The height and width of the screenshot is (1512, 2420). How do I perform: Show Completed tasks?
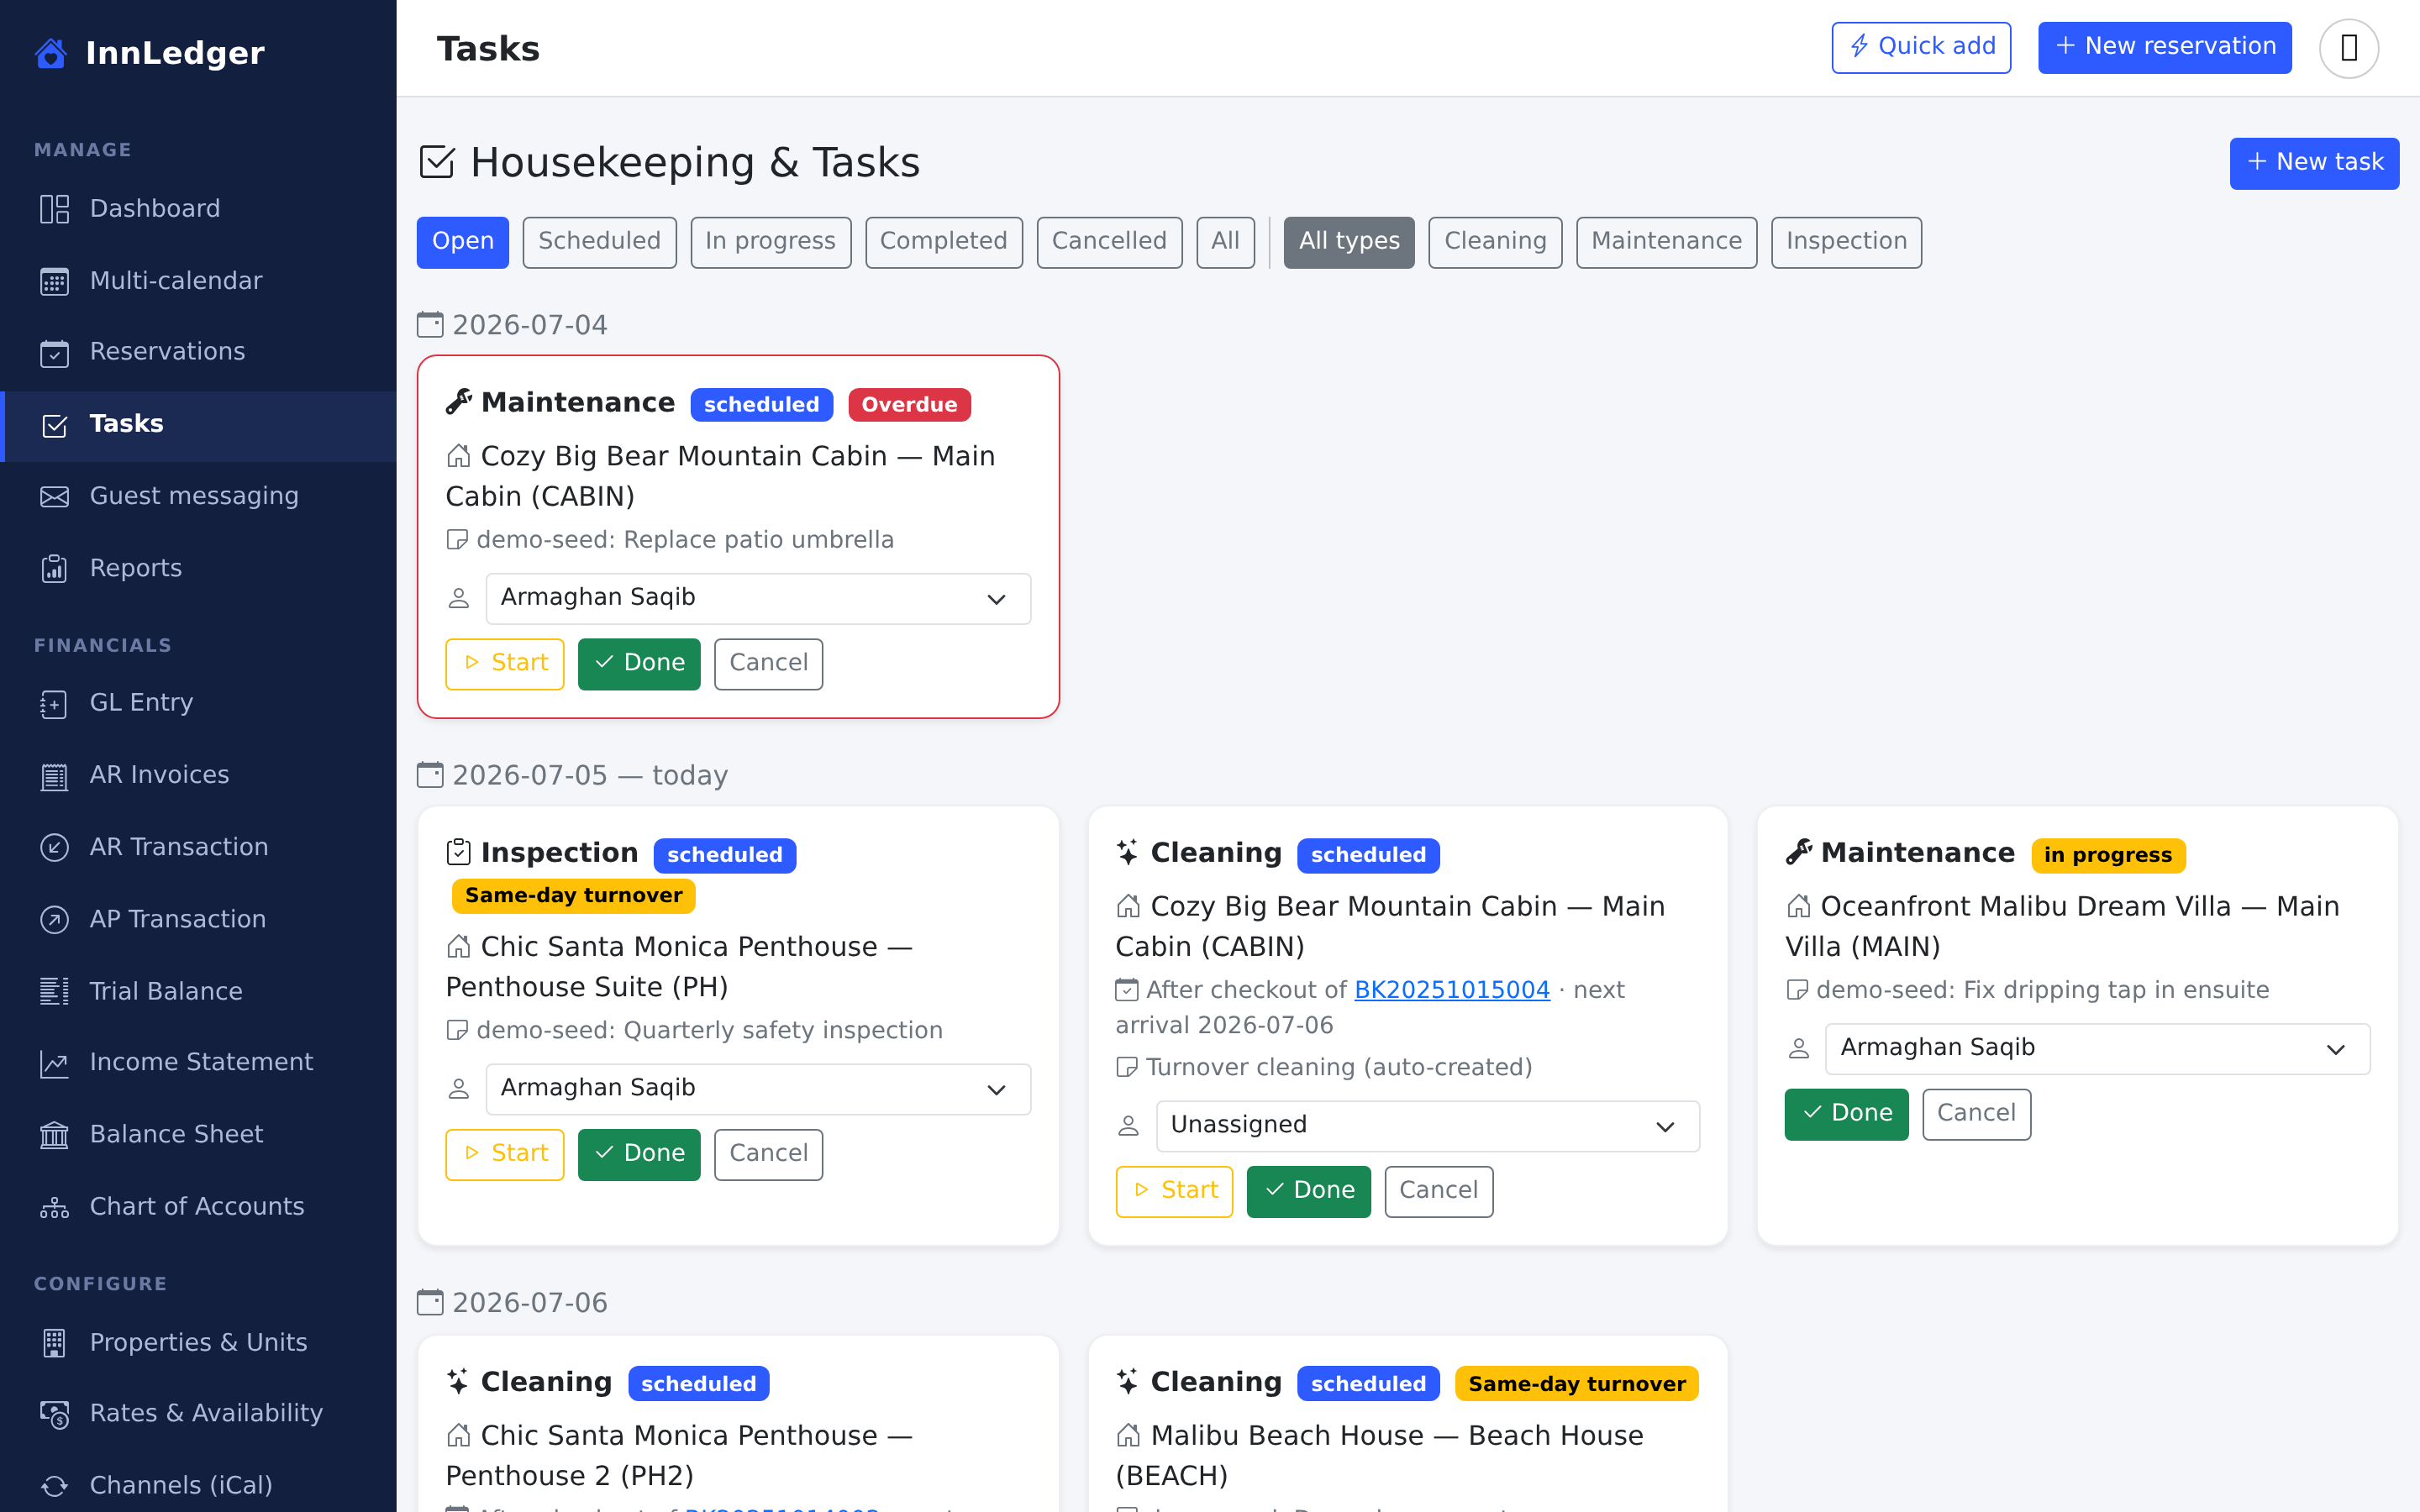[944, 242]
